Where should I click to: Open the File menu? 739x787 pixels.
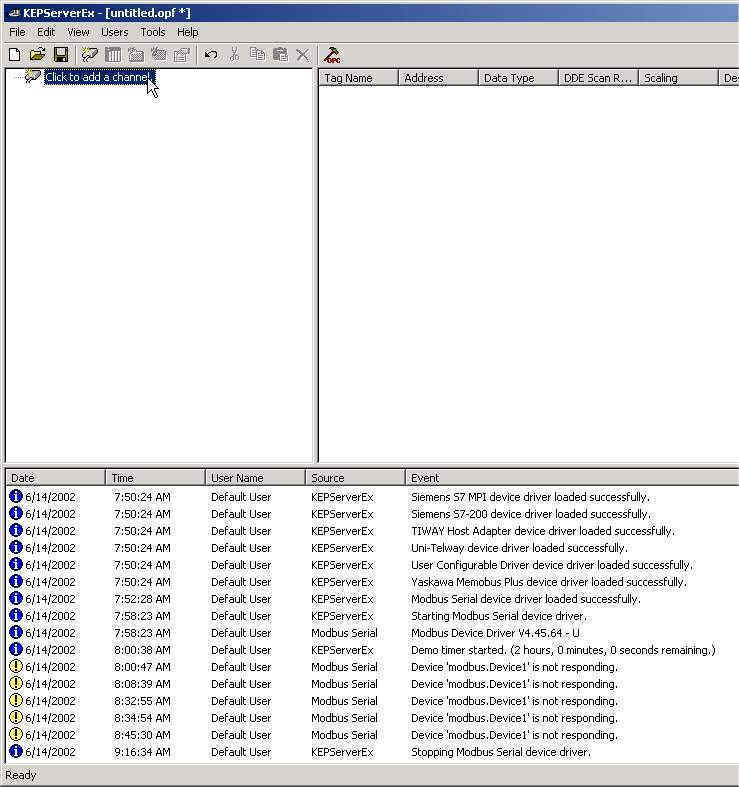click(x=17, y=32)
